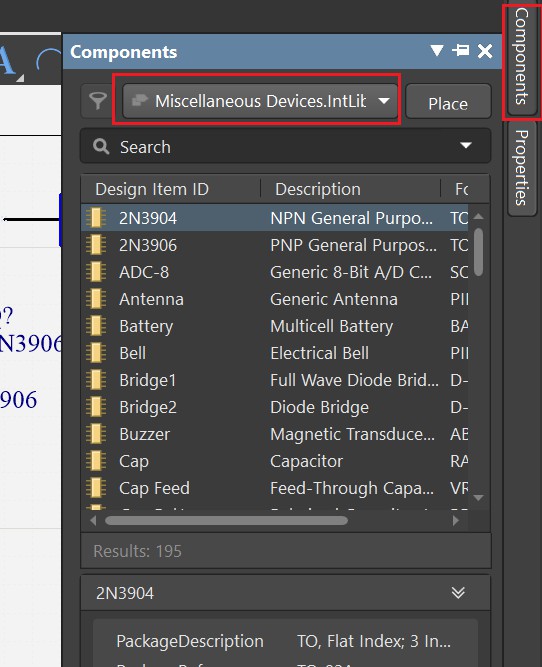Click the chip icon beside Antenna
This screenshot has height=667, width=542.
96,299
